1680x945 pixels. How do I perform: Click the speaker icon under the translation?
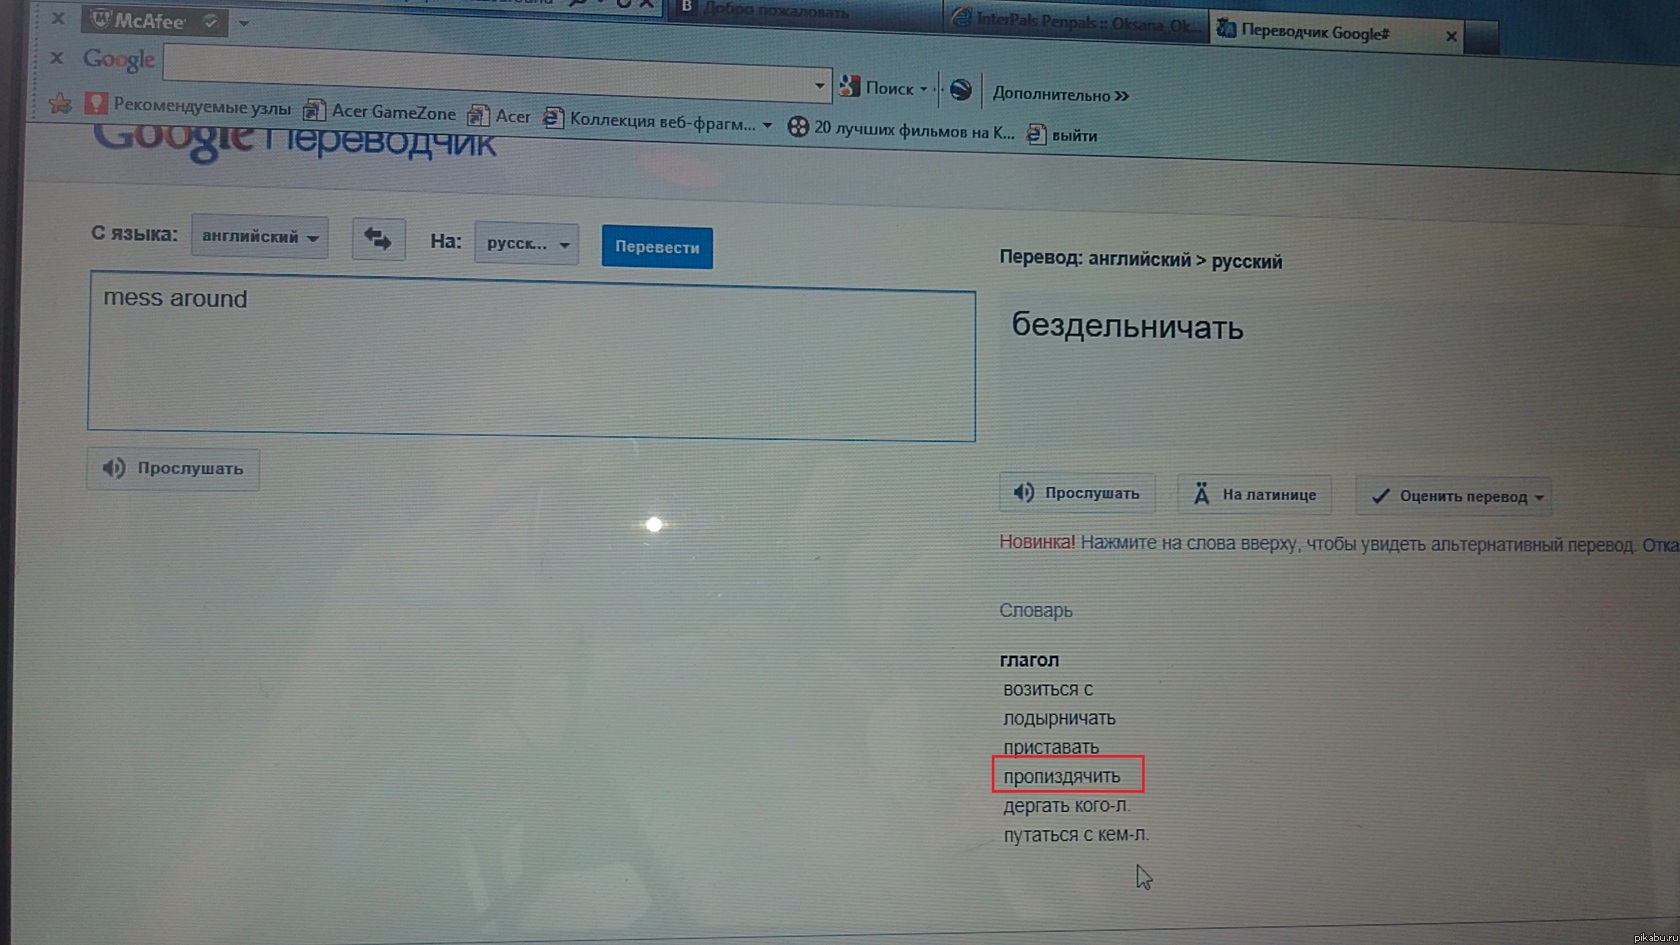tap(1024, 493)
